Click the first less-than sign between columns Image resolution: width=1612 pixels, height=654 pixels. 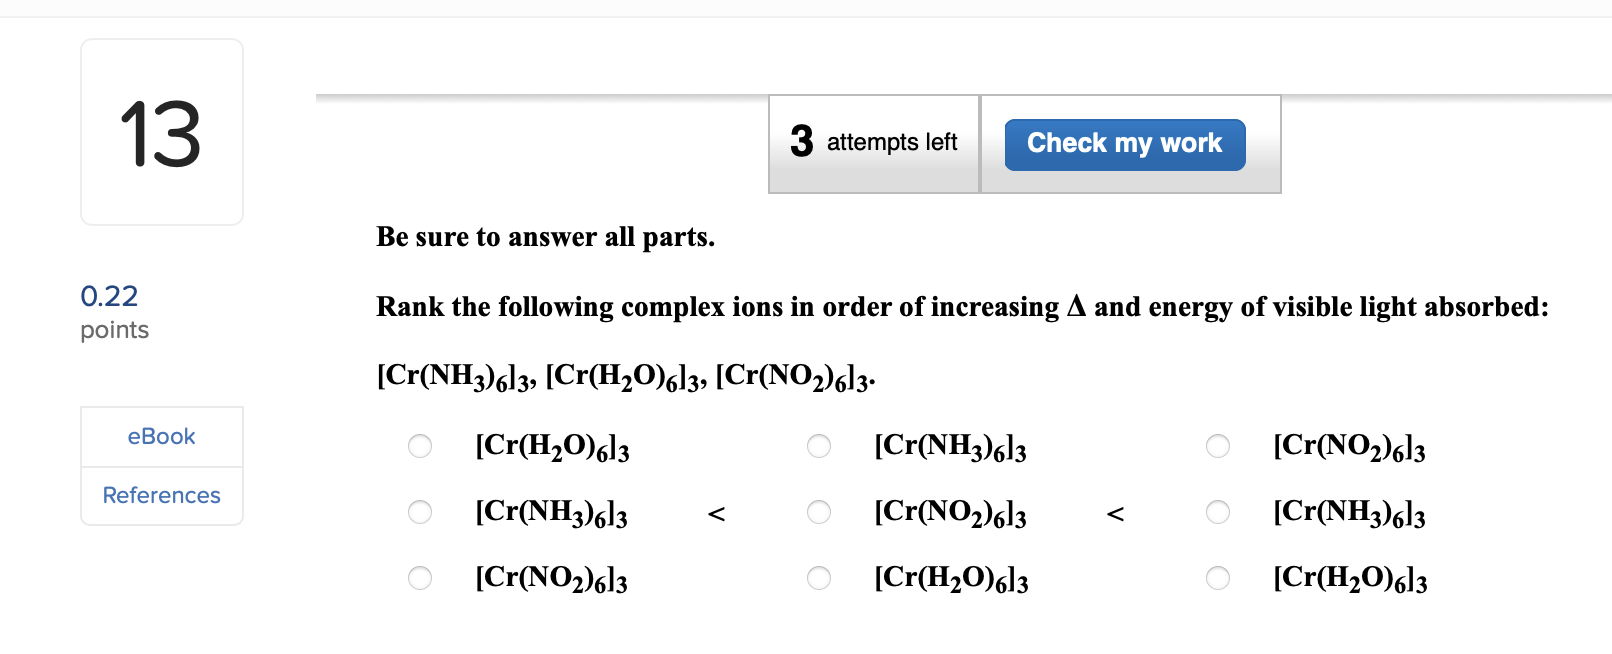717,512
